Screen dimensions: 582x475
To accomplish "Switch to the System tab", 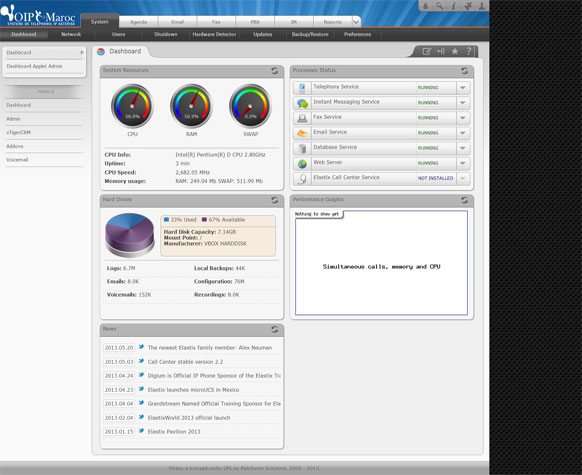I will (x=100, y=22).
